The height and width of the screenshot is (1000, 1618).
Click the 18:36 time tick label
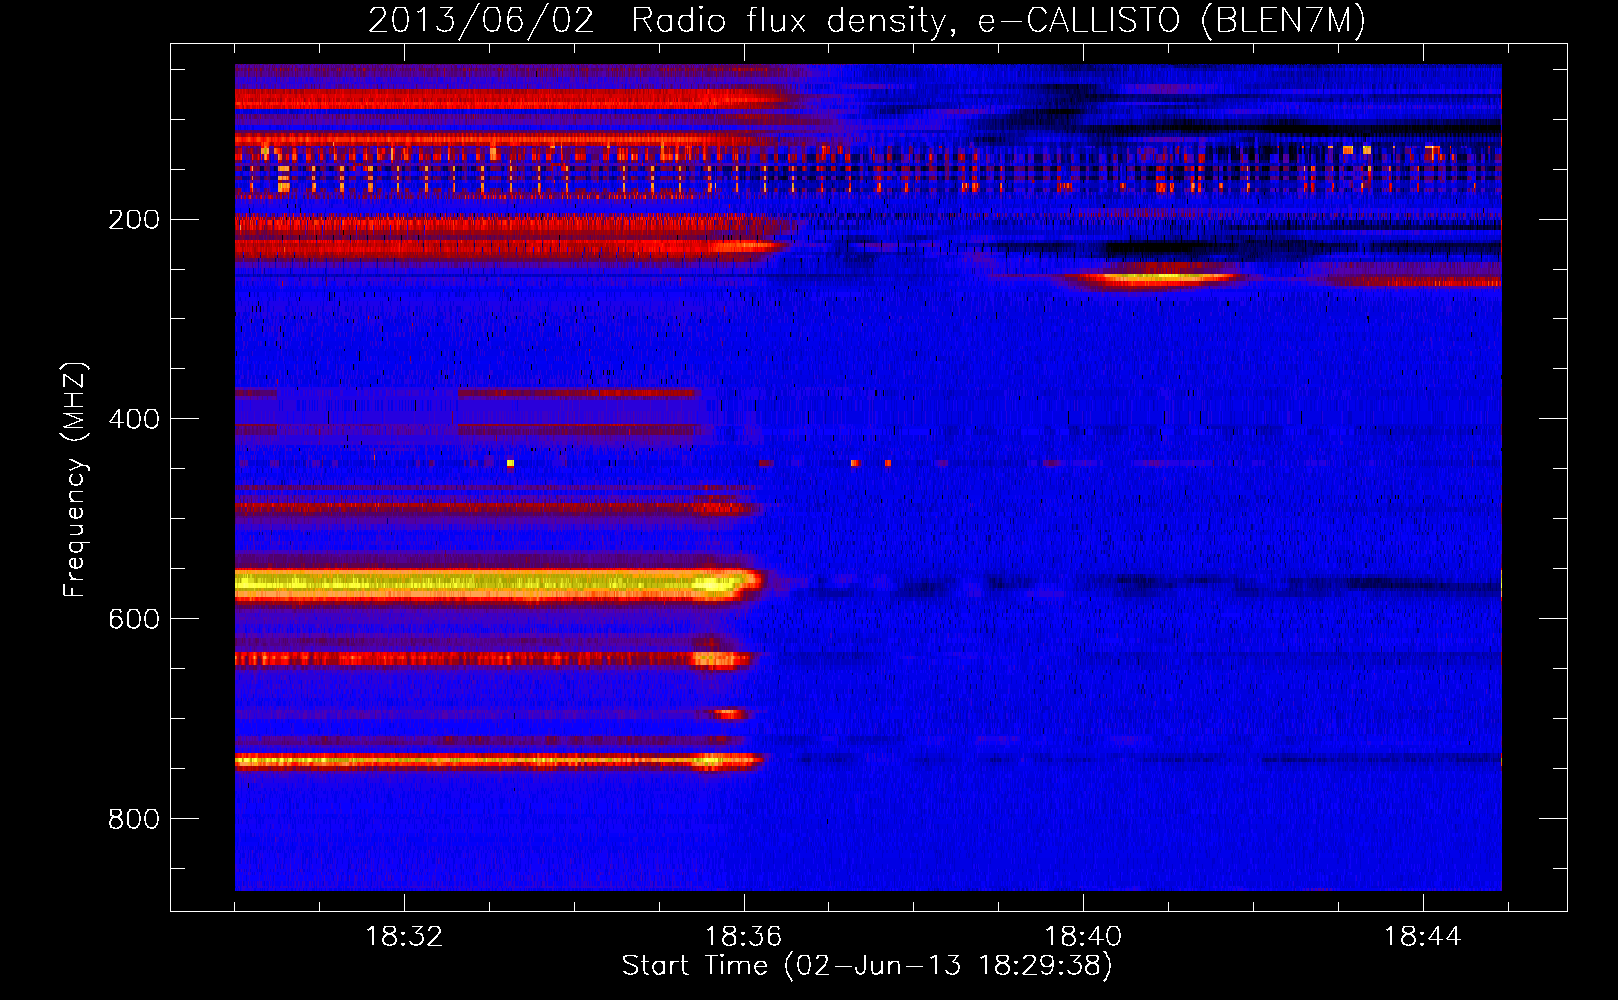743,937
